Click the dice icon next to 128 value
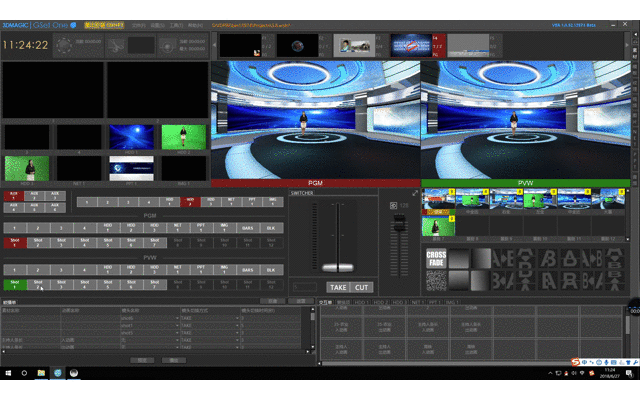Image resolution: width=640 pixels, height=400 pixels. pyautogui.click(x=393, y=205)
